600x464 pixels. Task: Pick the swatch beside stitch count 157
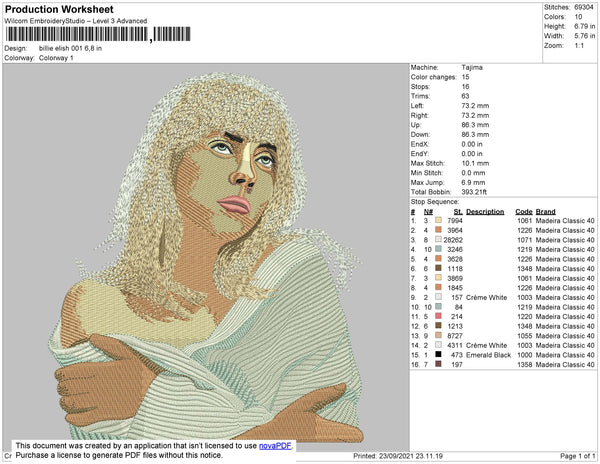[439, 297]
